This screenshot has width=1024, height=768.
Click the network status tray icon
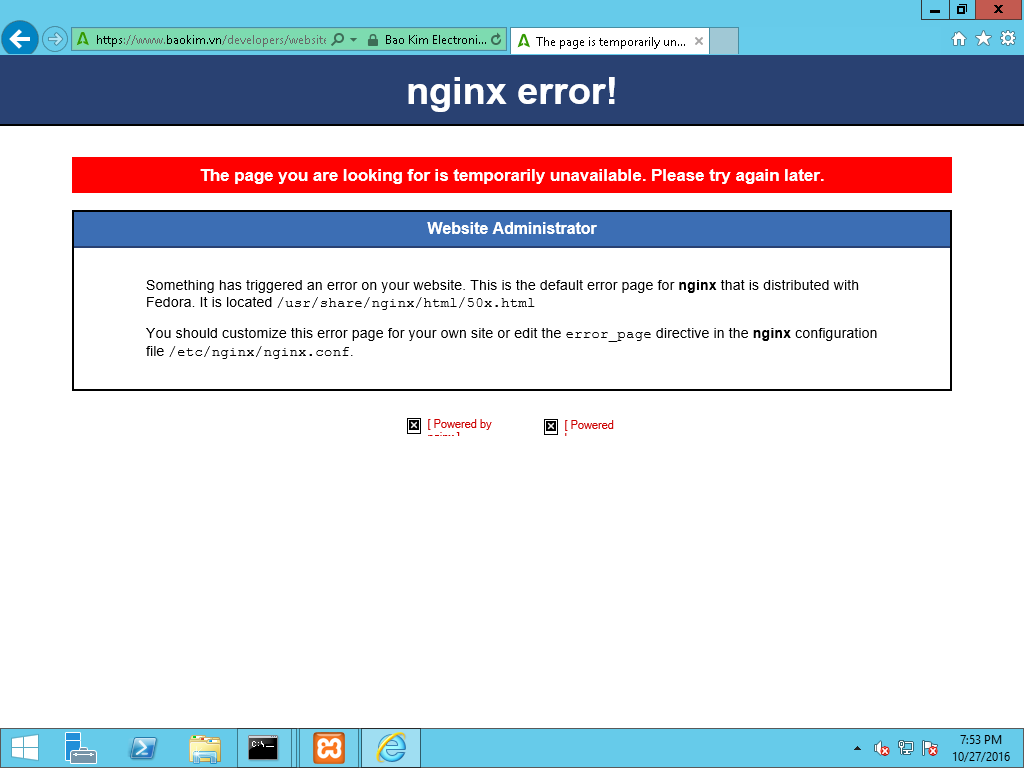906,748
